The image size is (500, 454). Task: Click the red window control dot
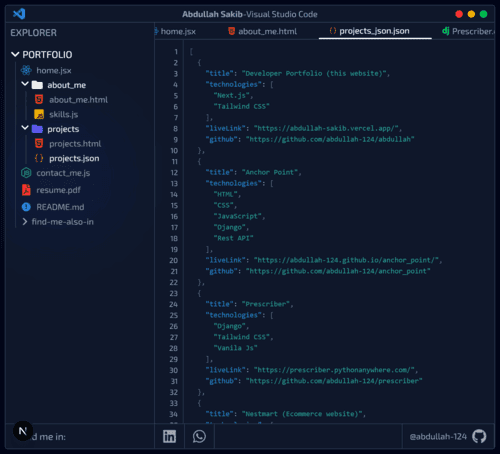[459, 14]
